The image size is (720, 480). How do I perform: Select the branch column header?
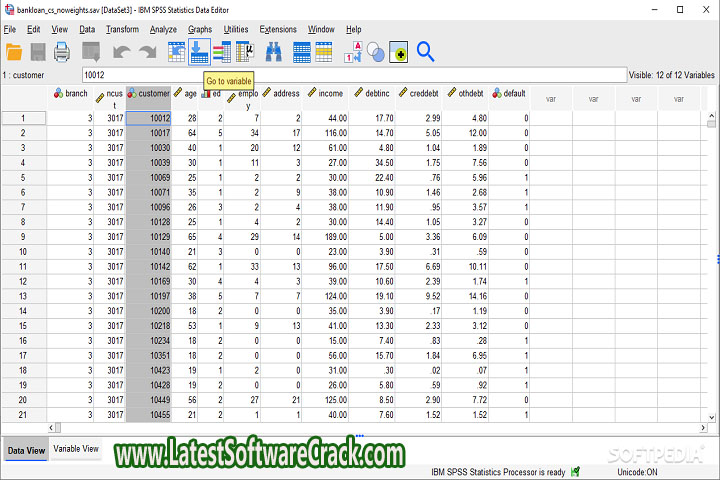tap(70, 98)
